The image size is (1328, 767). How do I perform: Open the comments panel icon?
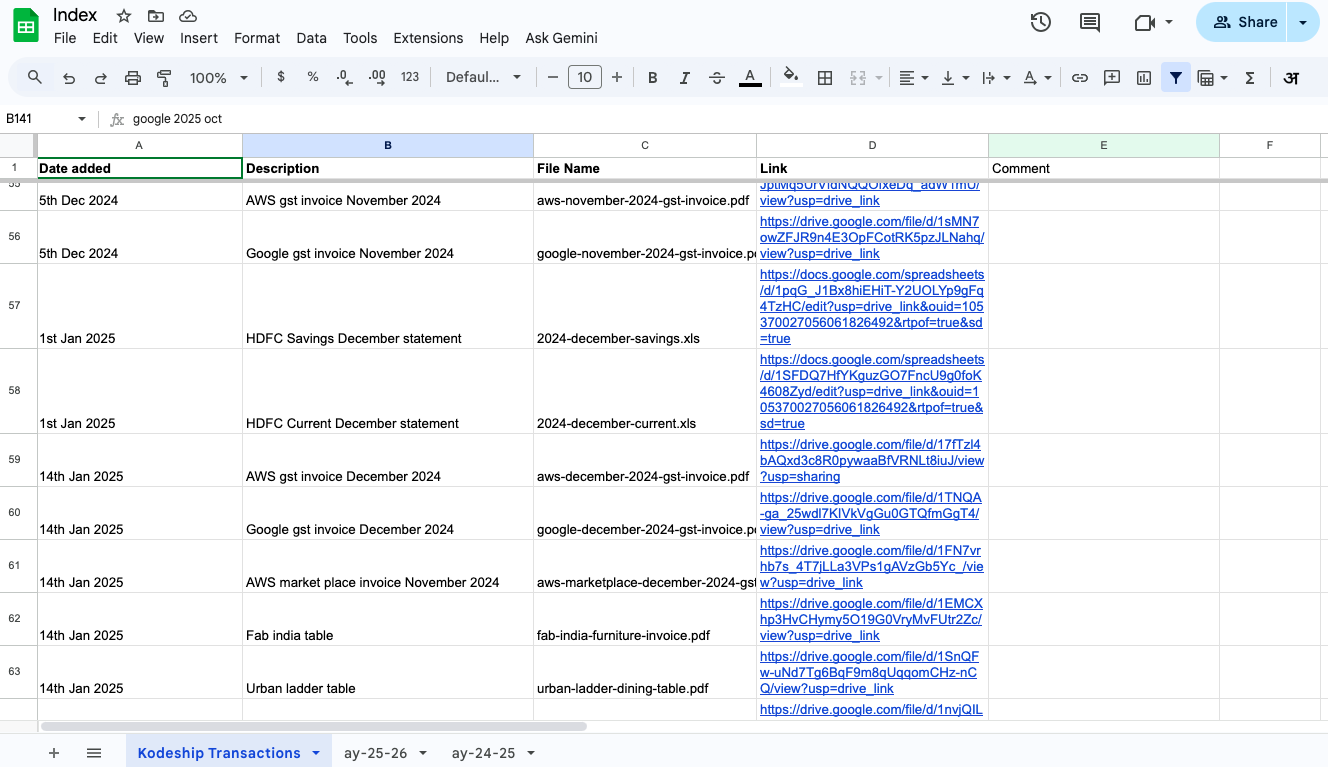pos(1090,22)
